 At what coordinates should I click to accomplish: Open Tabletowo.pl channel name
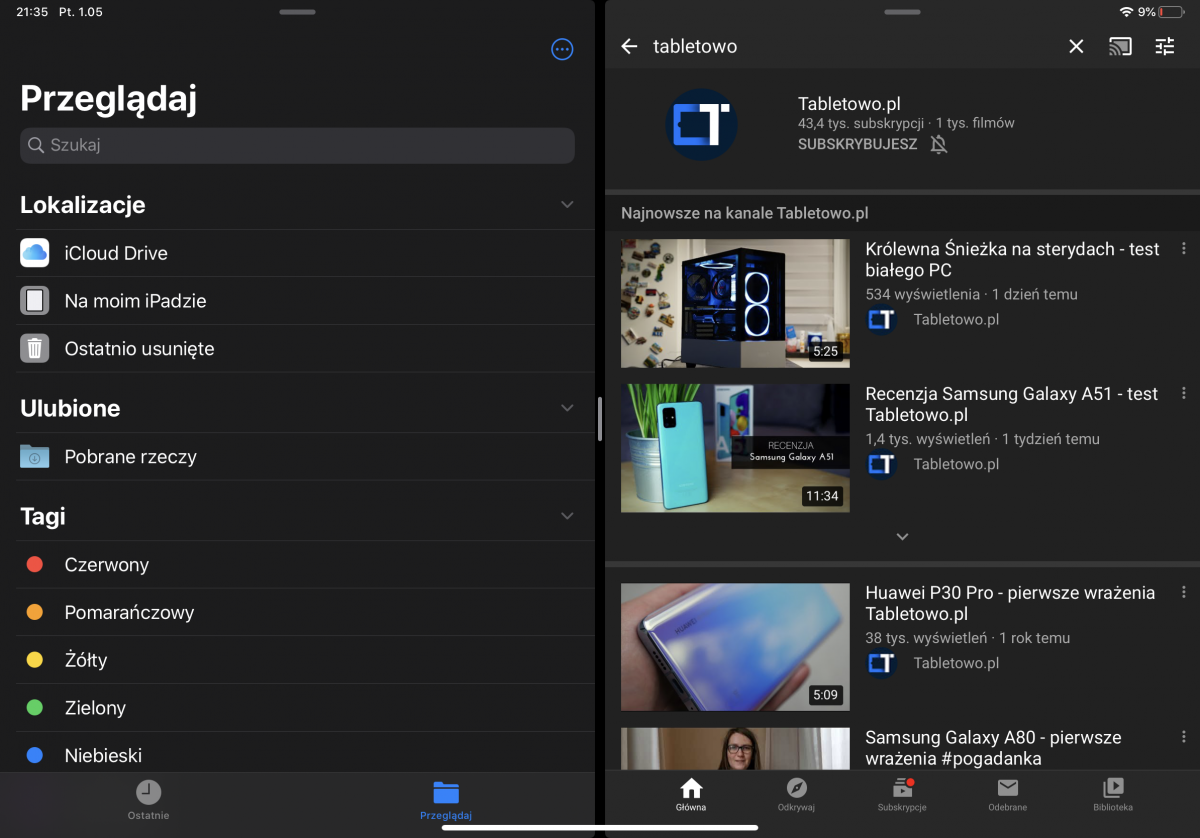849,104
